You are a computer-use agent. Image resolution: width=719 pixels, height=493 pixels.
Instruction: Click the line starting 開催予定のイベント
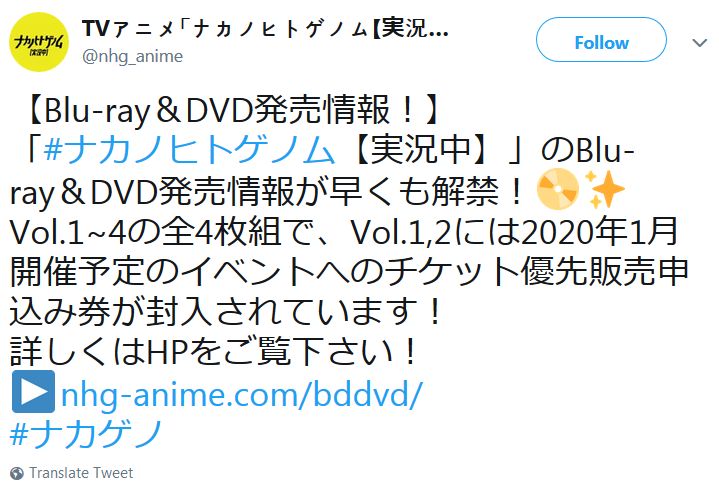(349, 271)
